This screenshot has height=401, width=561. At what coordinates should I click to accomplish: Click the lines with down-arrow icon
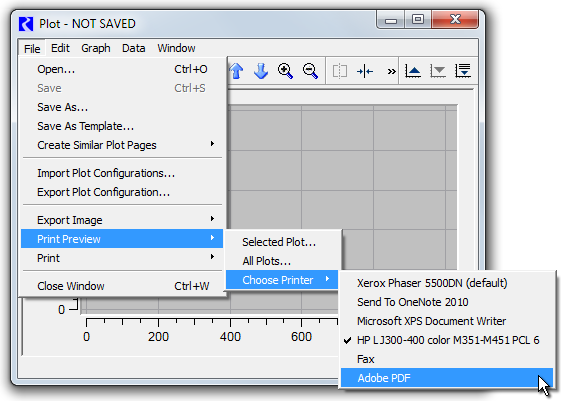pyautogui.click(x=463, y=71)
